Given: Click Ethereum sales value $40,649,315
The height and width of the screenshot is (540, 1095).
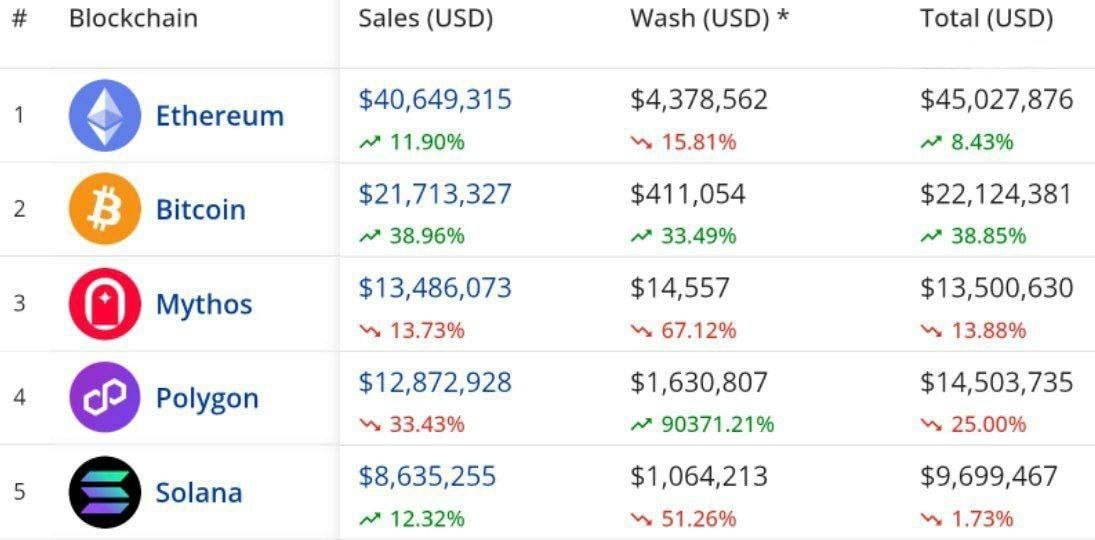Looking at the screenshot, I should coord(435,99).
